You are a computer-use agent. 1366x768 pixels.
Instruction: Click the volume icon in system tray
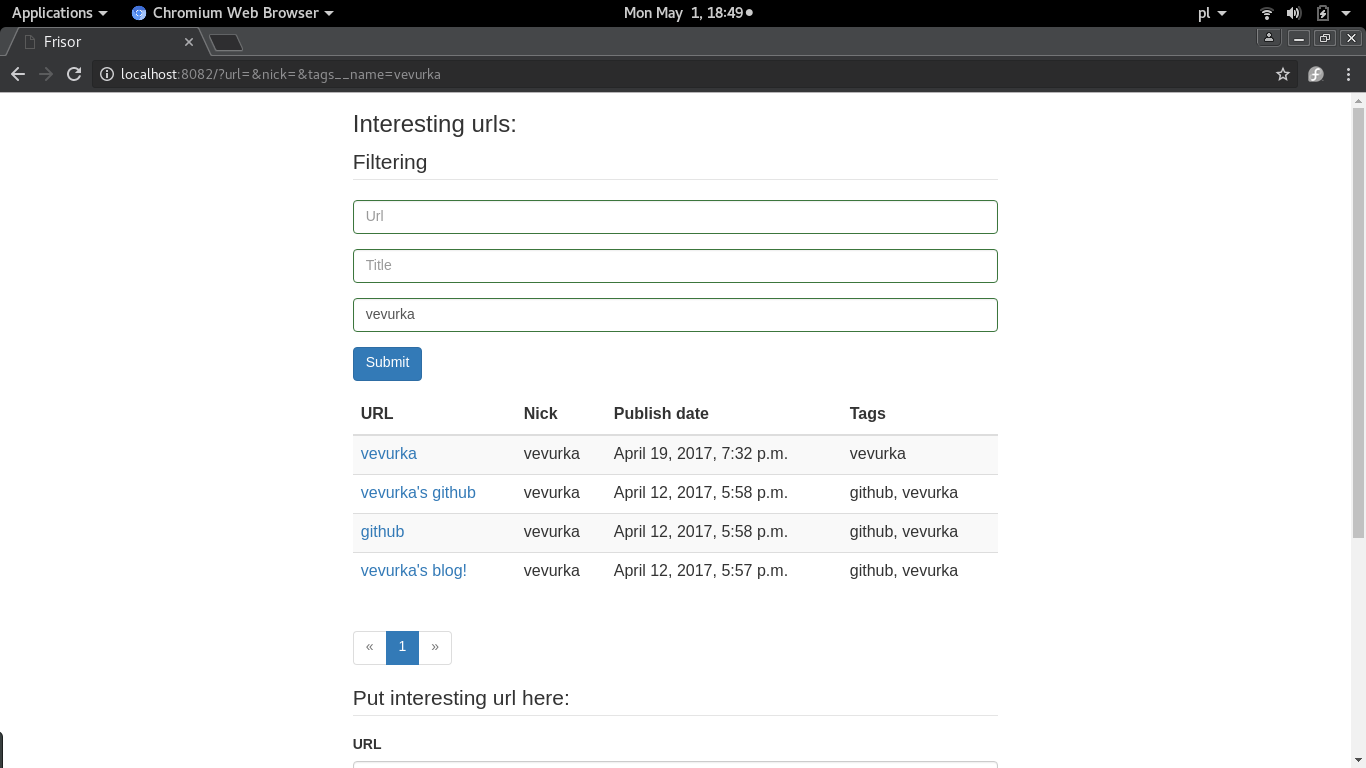click(x=1294, y=13)
